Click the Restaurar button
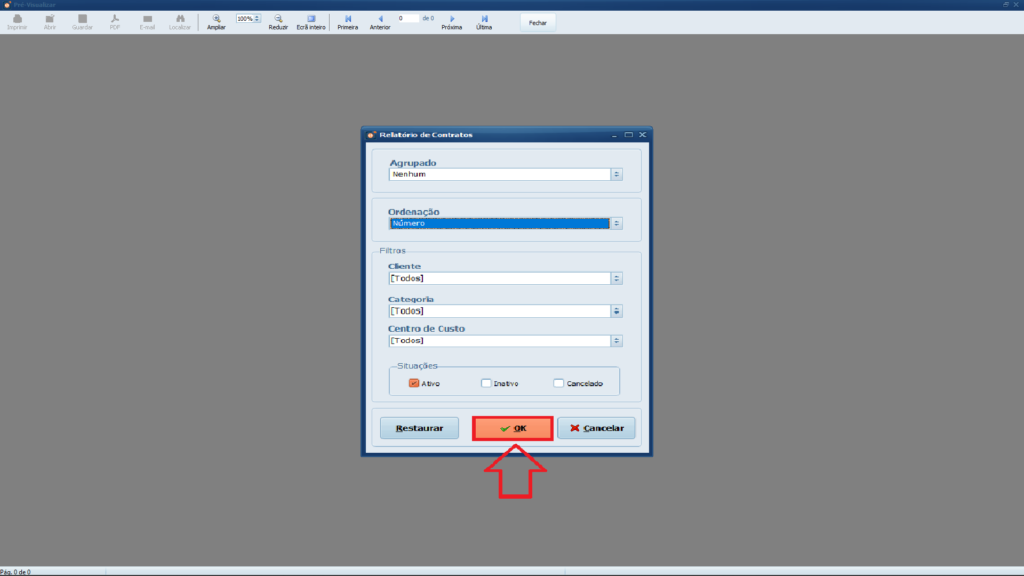 (419, 428)
